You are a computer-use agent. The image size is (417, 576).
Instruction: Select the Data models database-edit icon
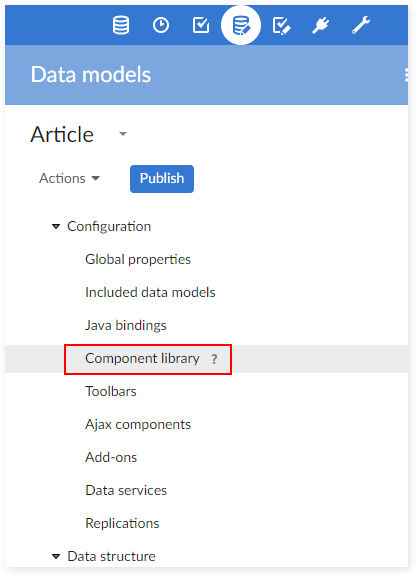tap(241, 25)
